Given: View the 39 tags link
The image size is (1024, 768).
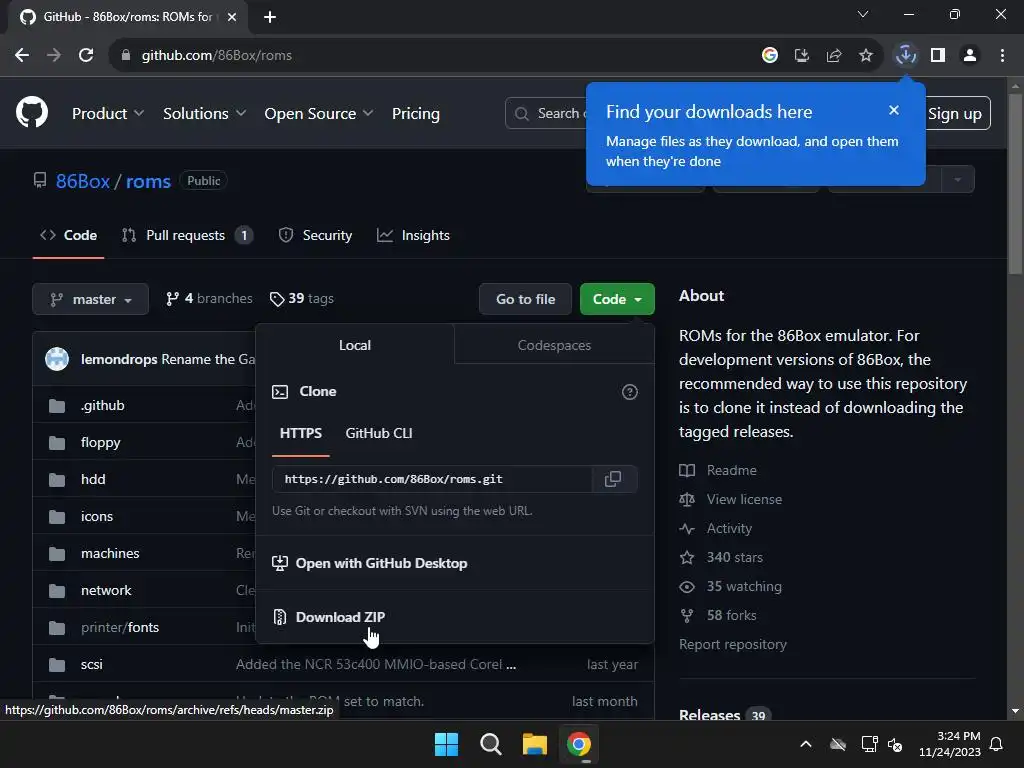Looking at the screenshot, I should [x=302, y=298].
